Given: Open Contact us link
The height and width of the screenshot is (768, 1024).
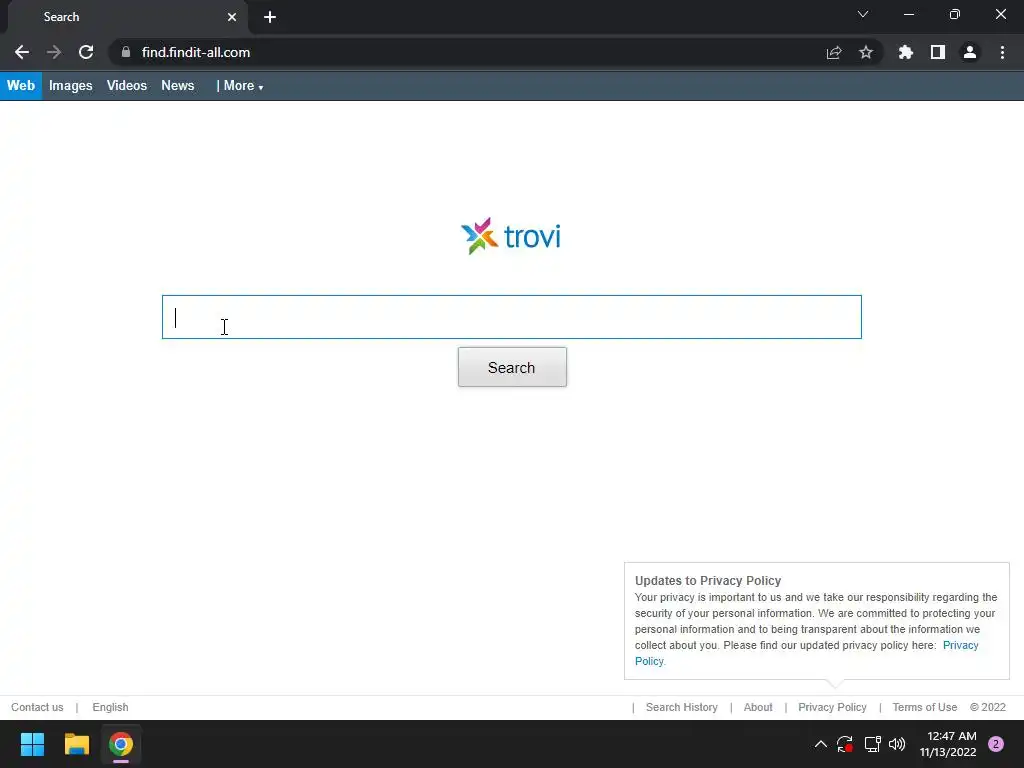Looking at the screenshot, I should [x=37, y=707].
